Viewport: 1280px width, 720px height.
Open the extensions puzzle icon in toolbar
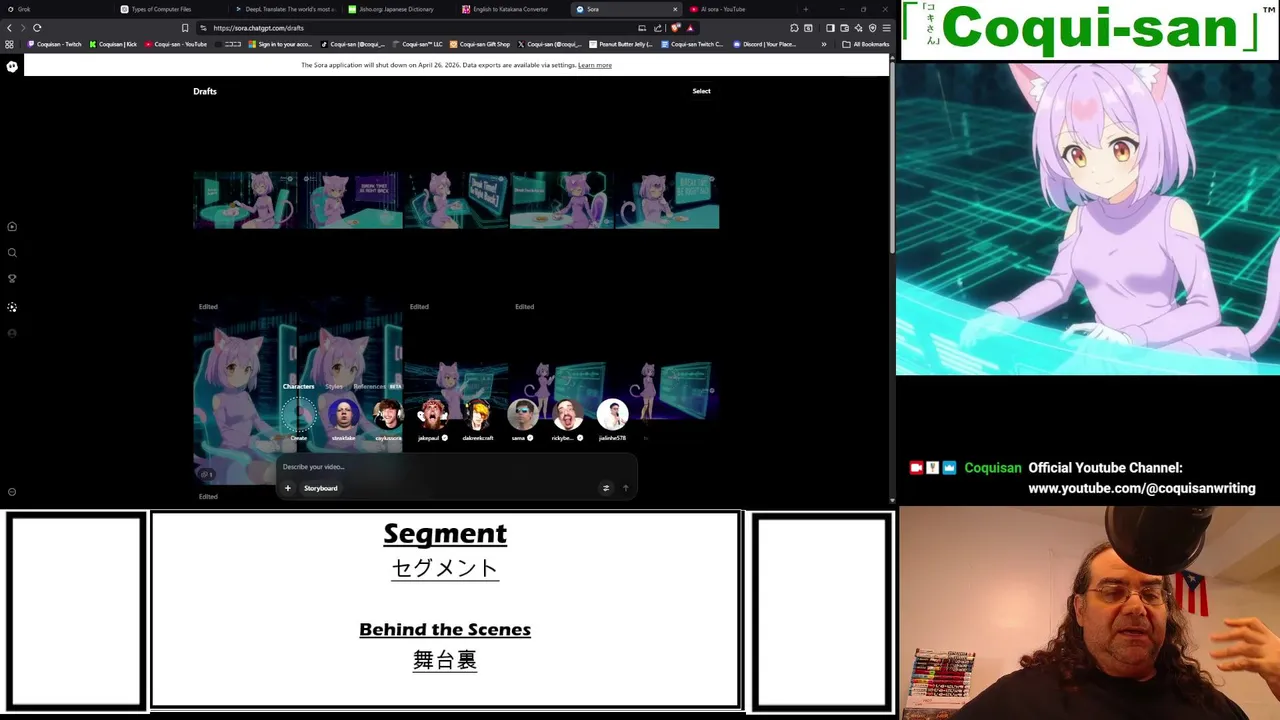click(794, 28)
